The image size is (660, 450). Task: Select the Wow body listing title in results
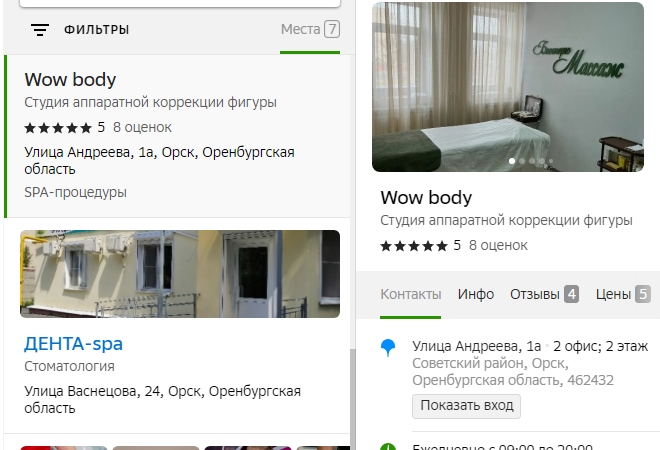tap(70, 80)
